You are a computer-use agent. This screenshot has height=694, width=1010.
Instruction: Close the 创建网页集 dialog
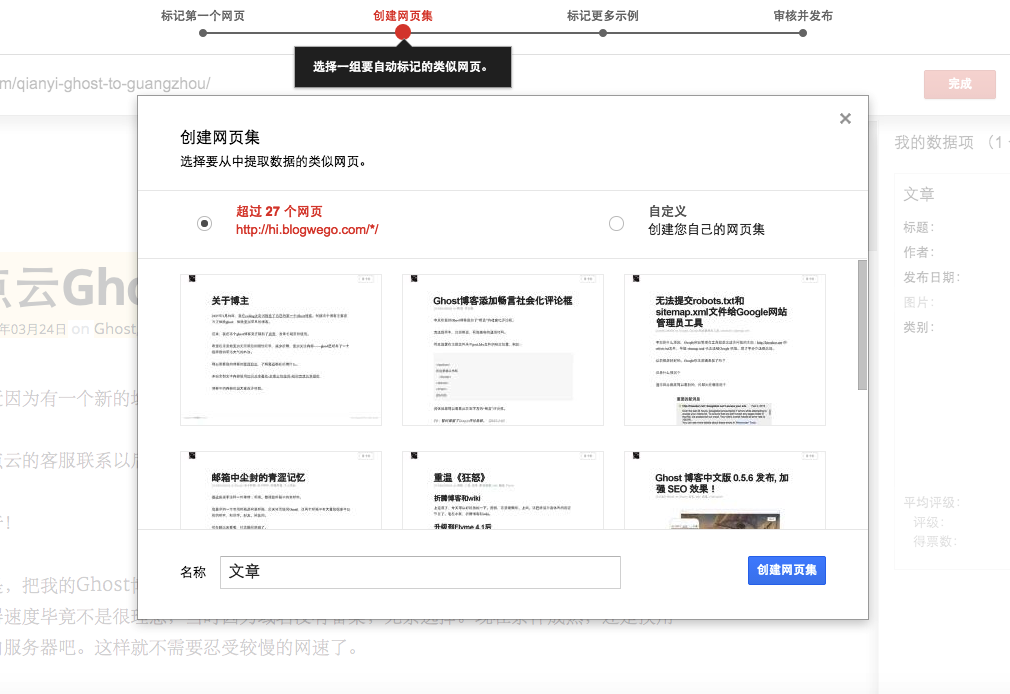click(x=845, y=119)
